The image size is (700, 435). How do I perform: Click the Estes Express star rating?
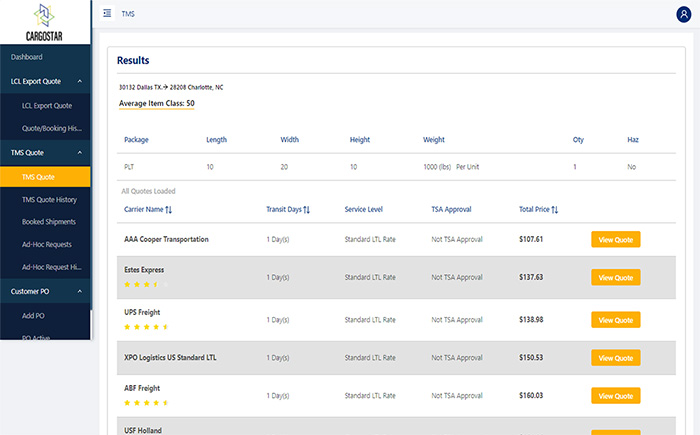[146, 284]
